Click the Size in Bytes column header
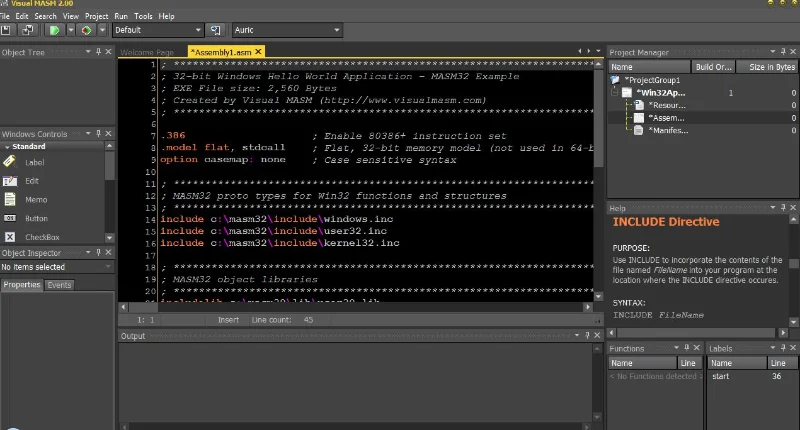Screen dimensions: 800x430 click(x=767, y=67)
